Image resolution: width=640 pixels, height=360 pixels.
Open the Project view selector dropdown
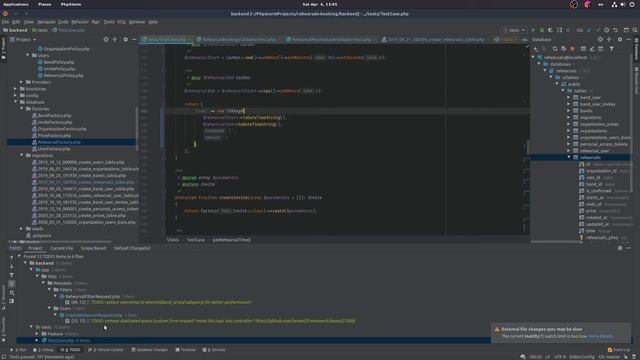point(23,40)
